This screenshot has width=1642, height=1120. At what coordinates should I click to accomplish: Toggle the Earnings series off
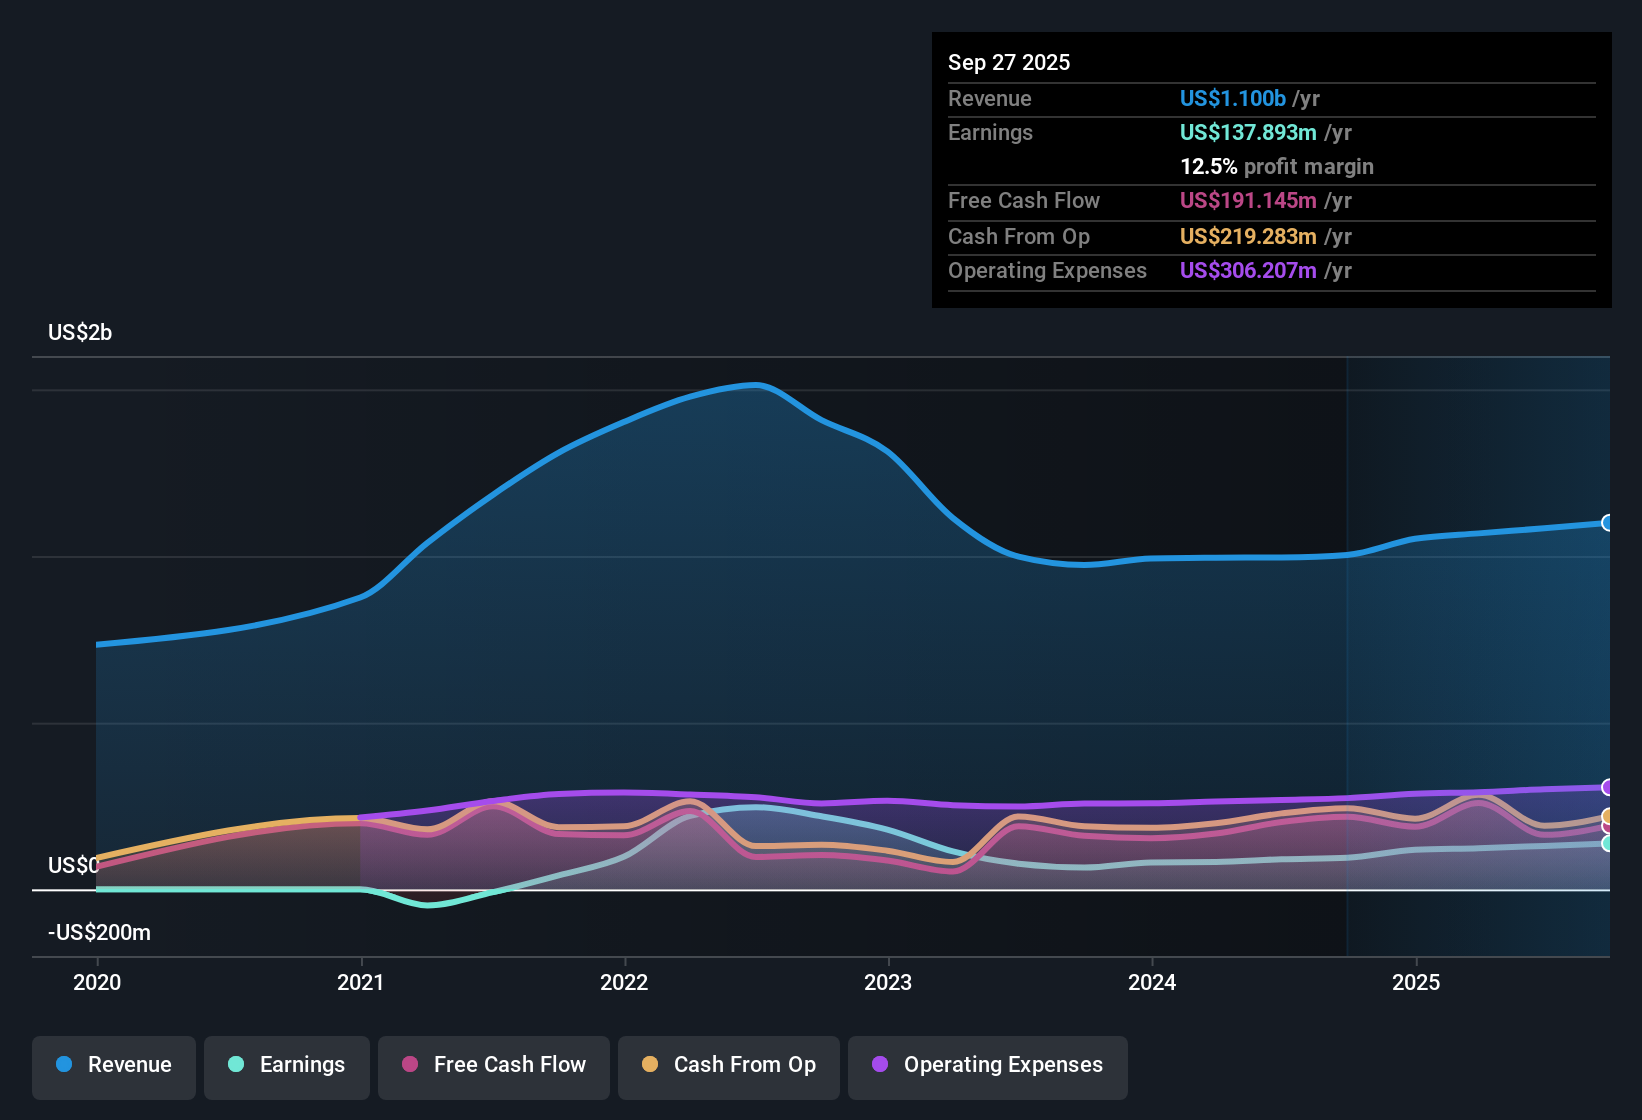coord(287,1065)
